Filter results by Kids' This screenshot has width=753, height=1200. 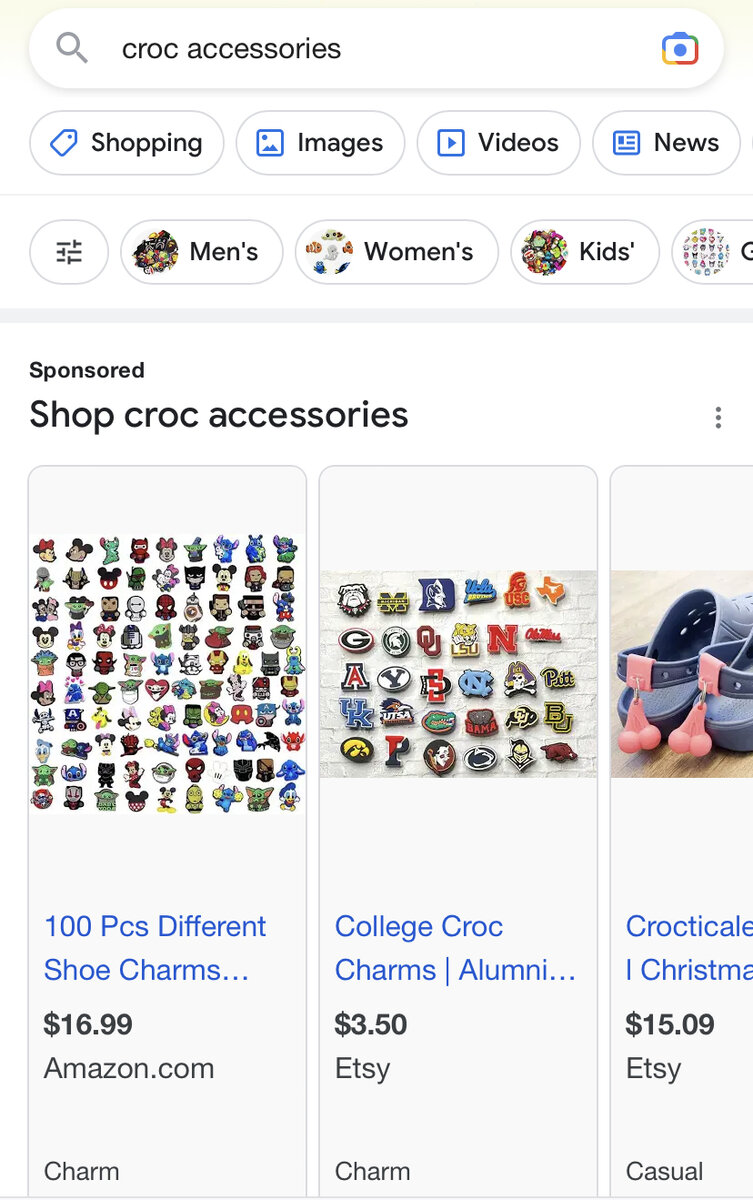pyautogui.click(x=584, y=252)
